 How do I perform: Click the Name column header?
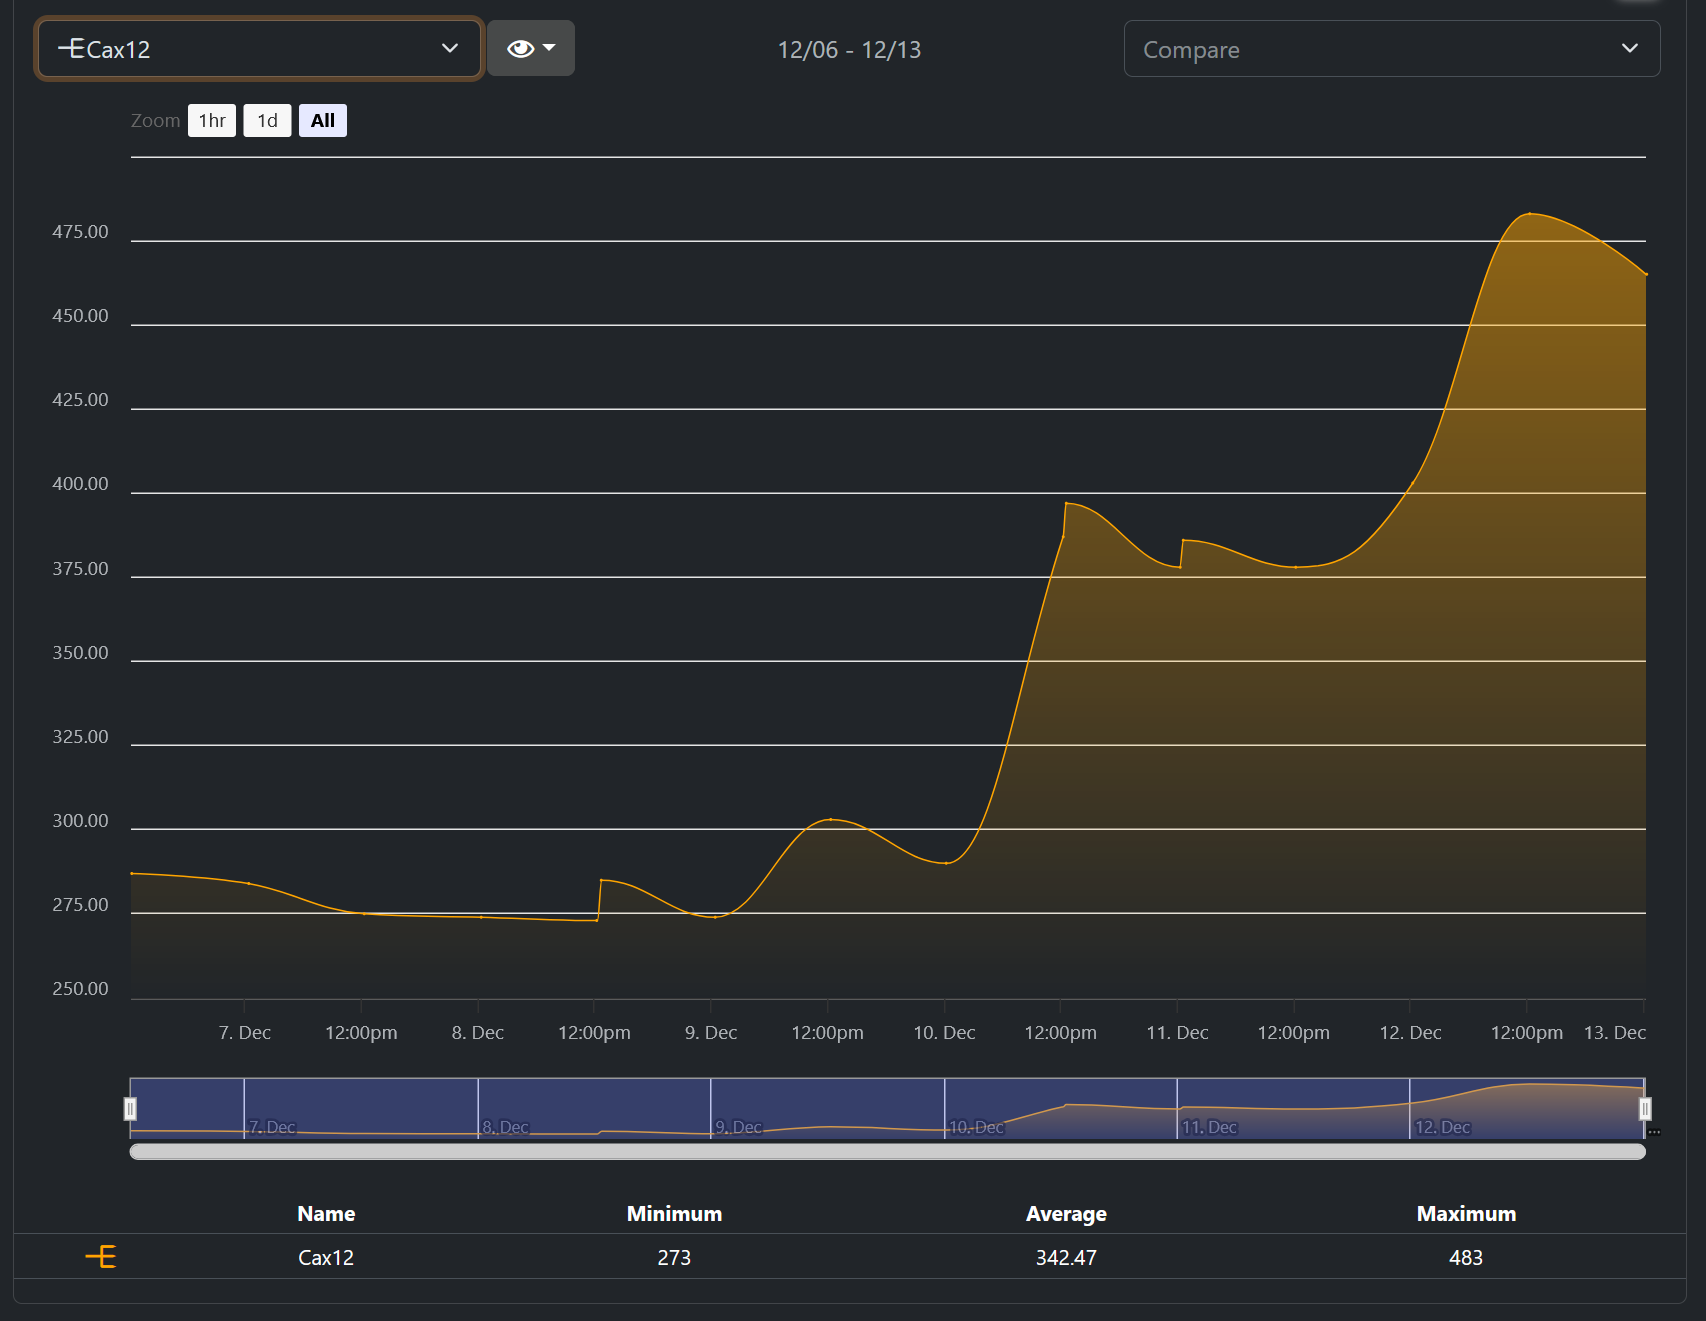(326, 1214)
